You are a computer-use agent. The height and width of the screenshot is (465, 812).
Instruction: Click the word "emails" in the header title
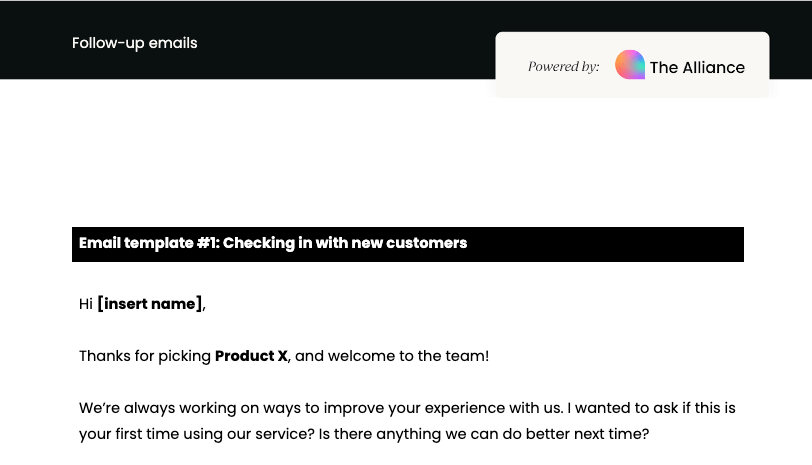point(174,43)
